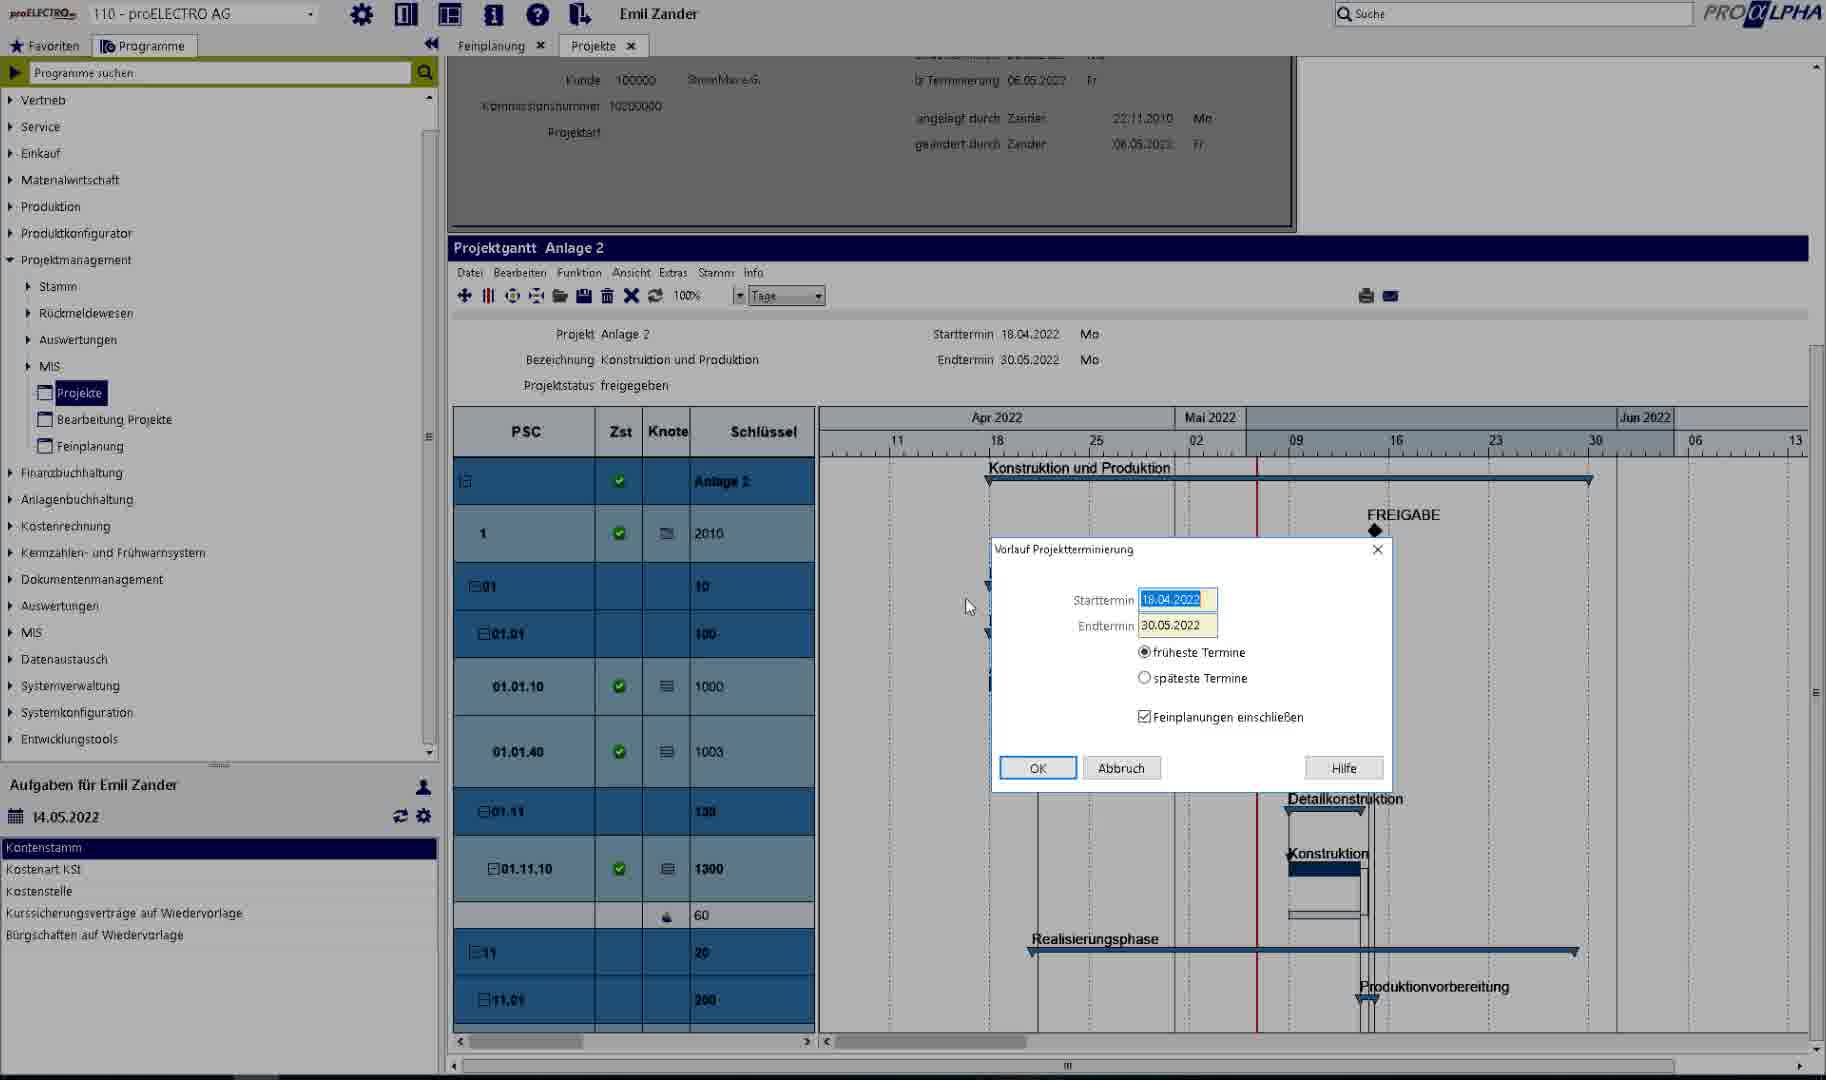Image resolution: width=1826 pixels, height=1080 pixels.
Task: Click the Starttermin date field
Action: [1177, 600]
